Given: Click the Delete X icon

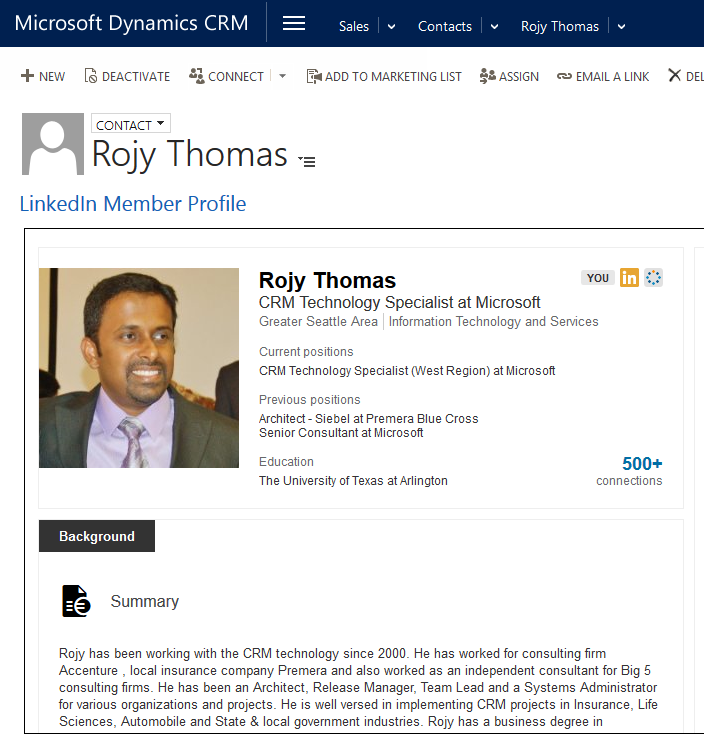Looking at the screenshot, I should click(x=674, y=75).
